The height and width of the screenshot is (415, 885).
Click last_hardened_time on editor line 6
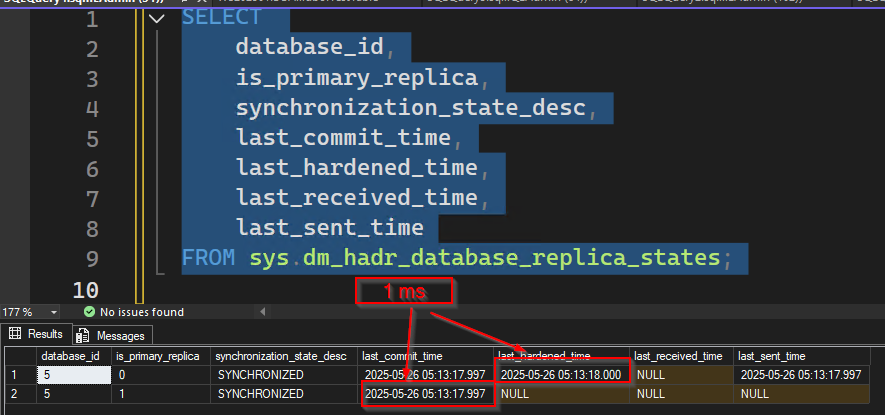[357, 168]
